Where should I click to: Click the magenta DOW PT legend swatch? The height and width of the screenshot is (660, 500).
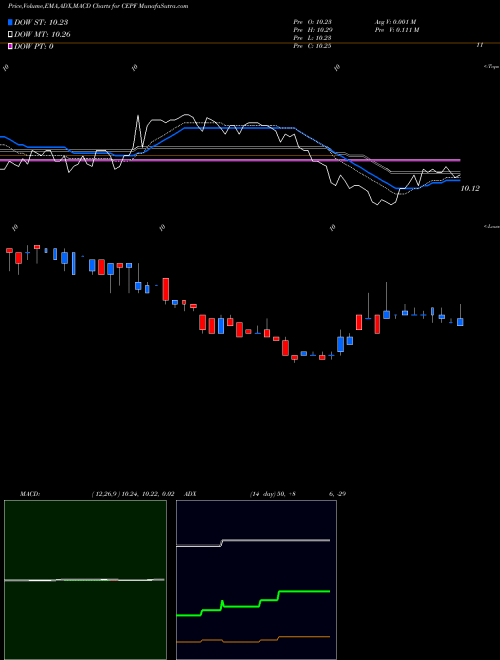[x=11, y=46]
